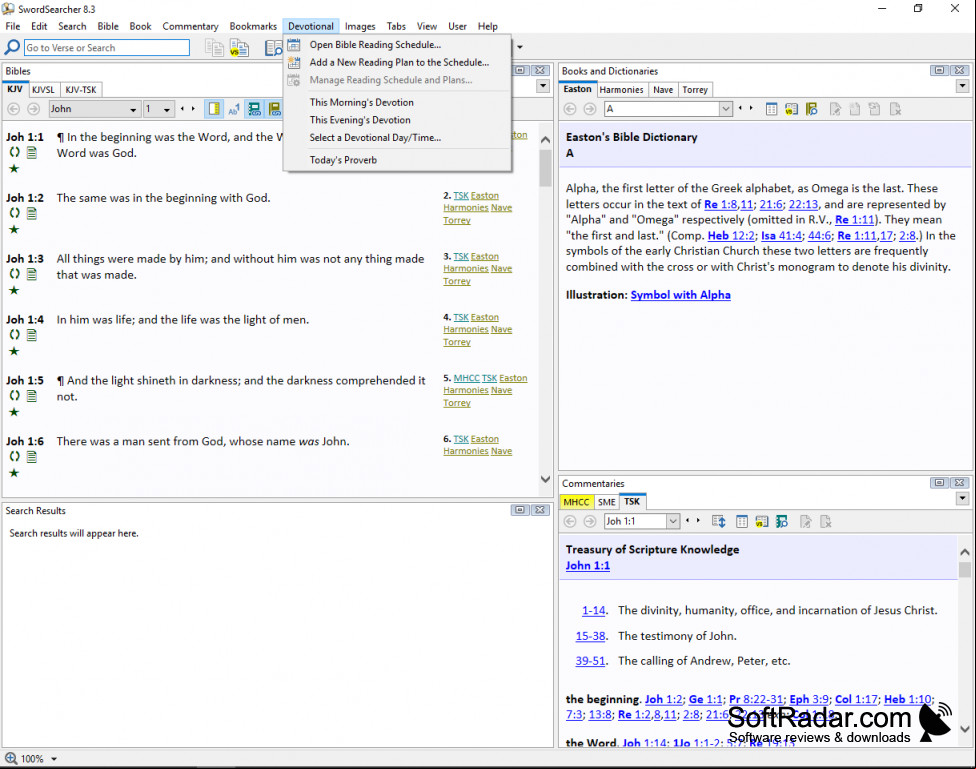
Task: Expand the Joh 1:1 commentary verse combo box
Action: 673,521
